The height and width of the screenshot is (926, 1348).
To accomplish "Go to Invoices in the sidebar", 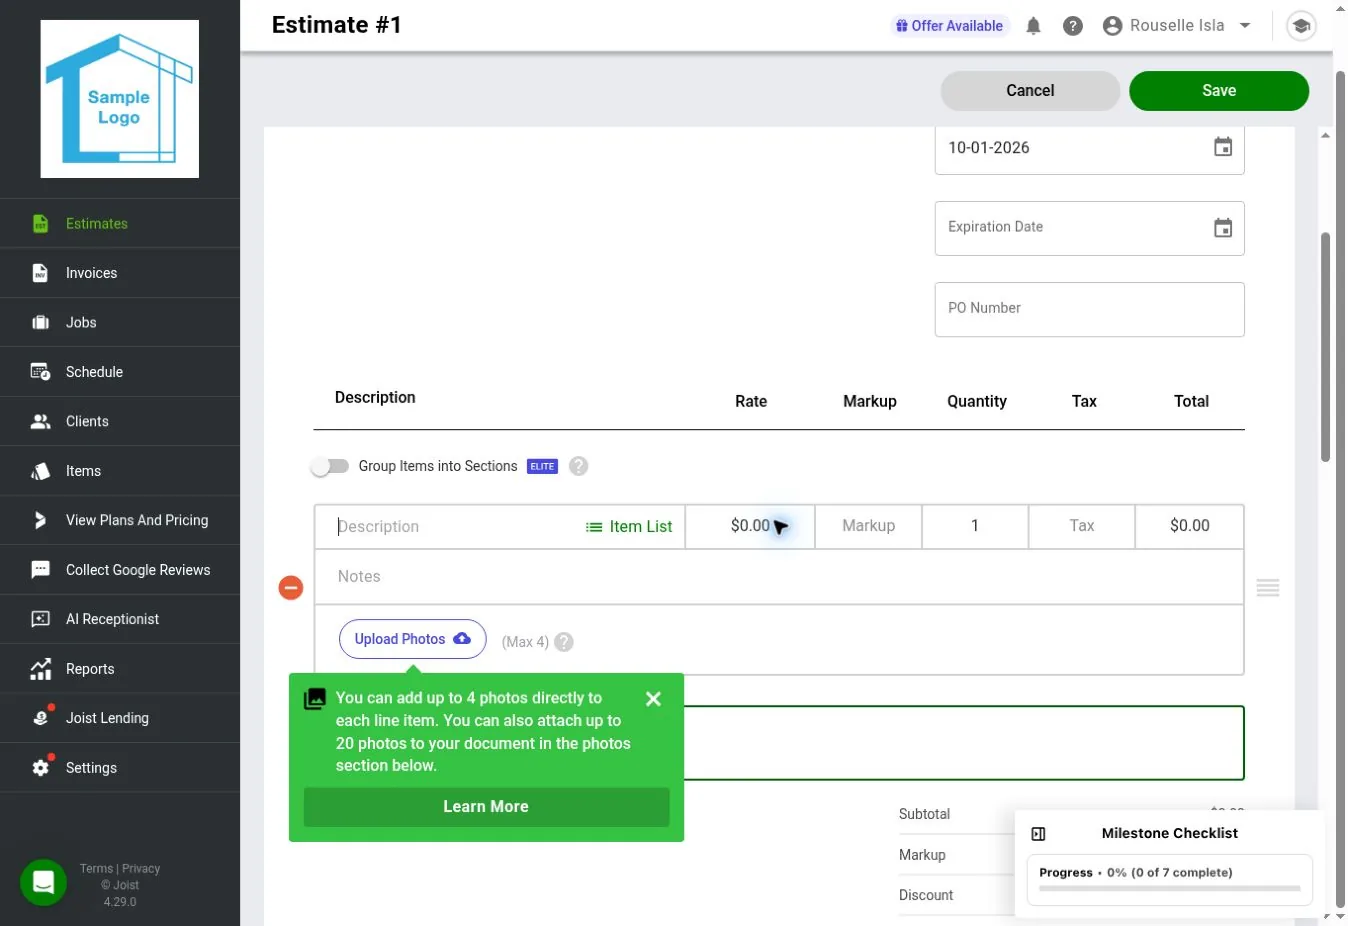I will coord(120,273).
